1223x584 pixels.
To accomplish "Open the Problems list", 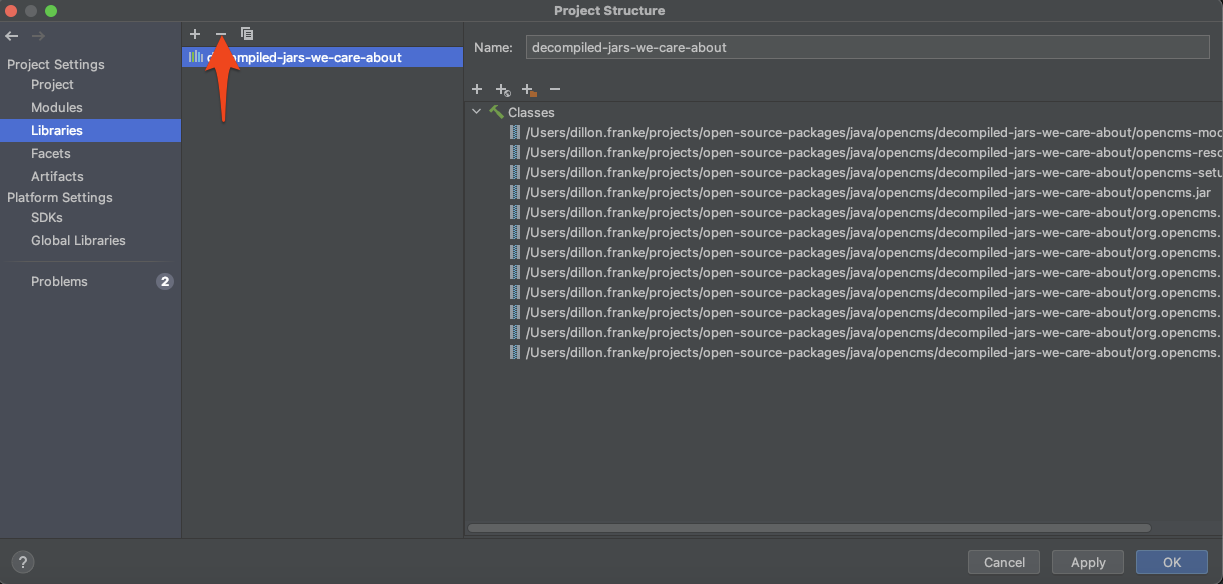I will (x=59, y=281).
